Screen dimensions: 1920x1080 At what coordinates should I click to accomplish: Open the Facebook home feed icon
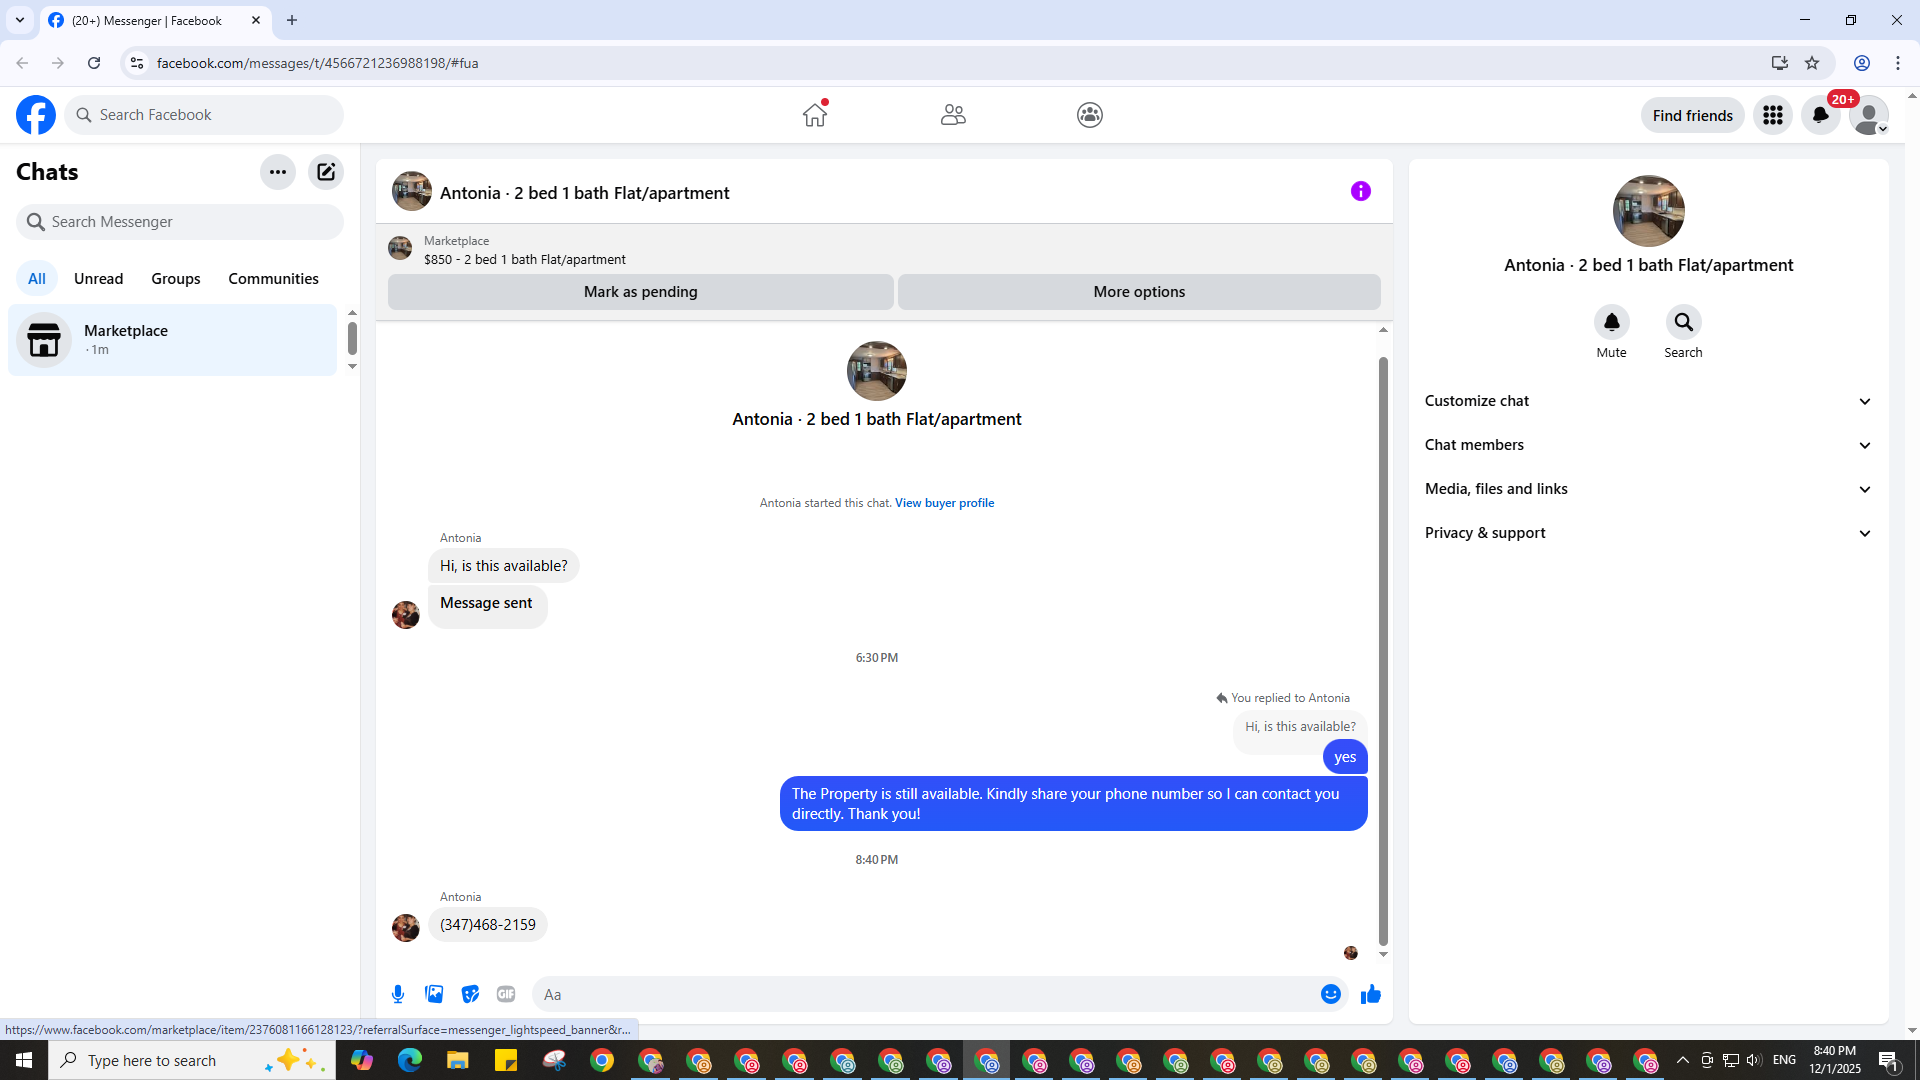tap(815, 115)
